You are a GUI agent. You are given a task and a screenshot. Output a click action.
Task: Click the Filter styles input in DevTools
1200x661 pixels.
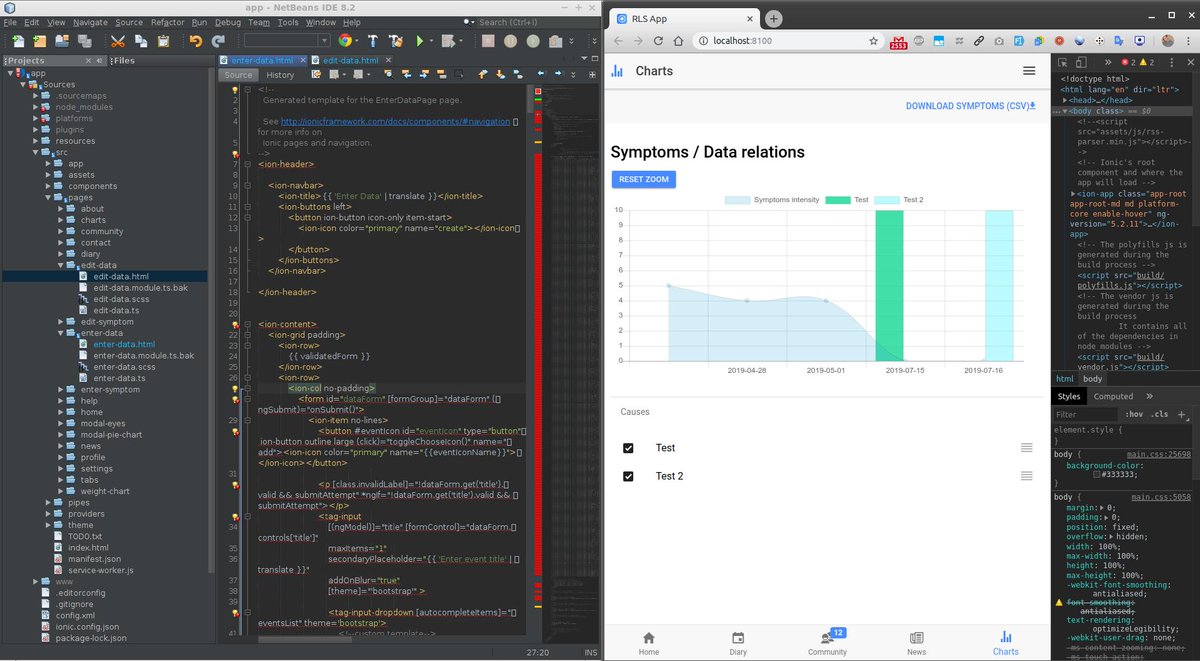1086,414
